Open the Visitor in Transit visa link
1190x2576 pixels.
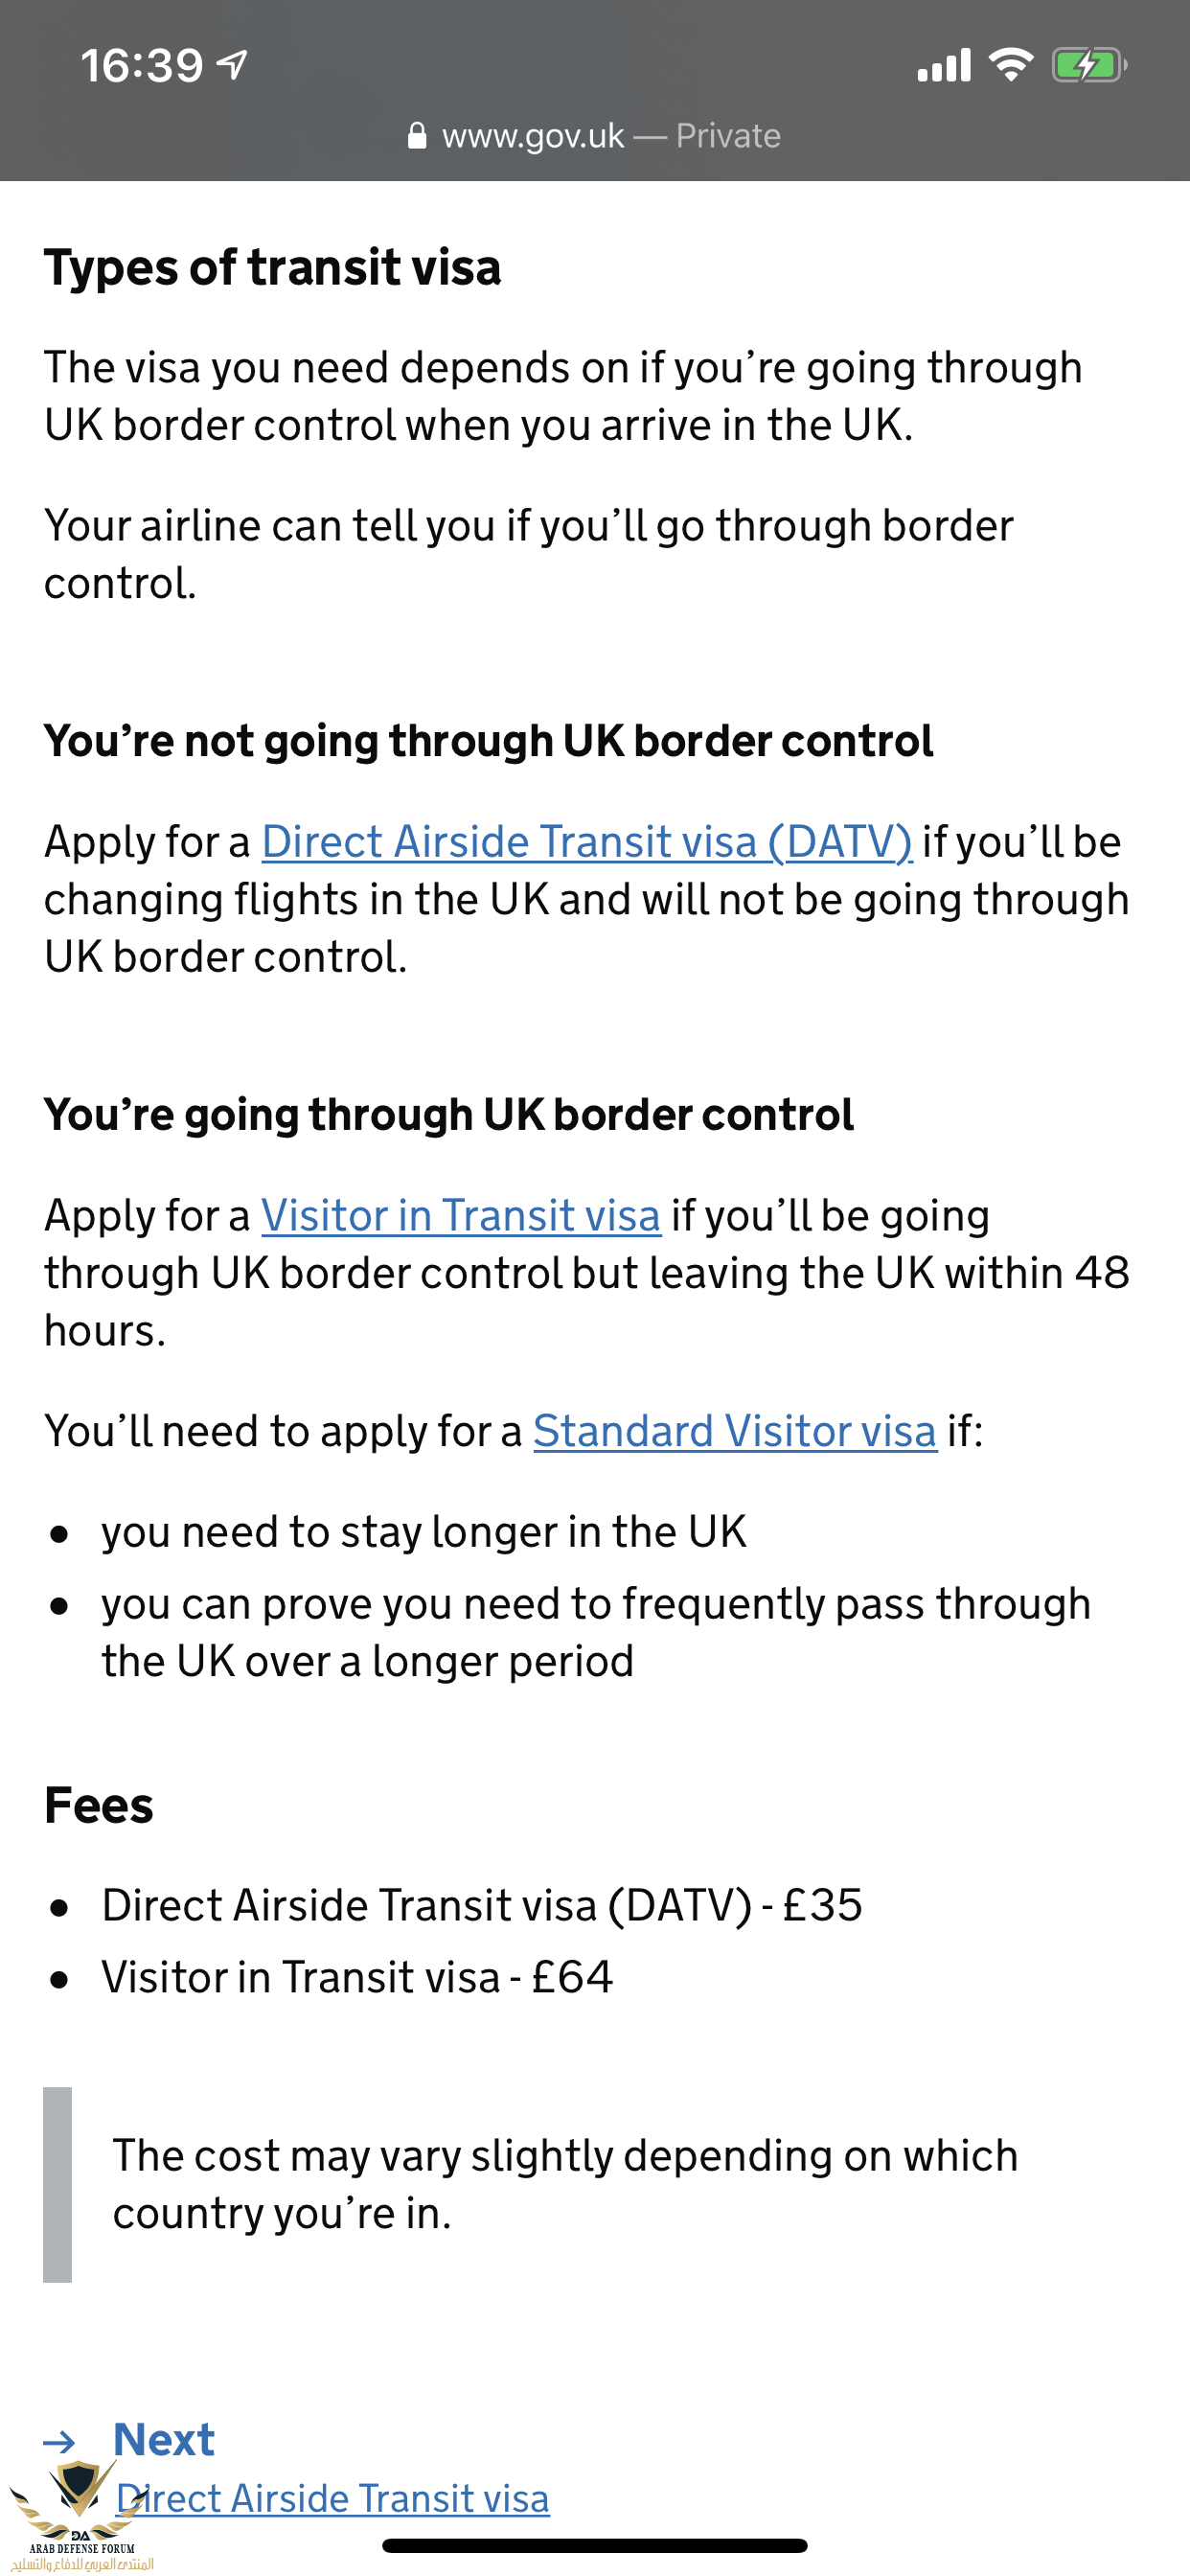pyautogui.click(x=460, y=1216)
